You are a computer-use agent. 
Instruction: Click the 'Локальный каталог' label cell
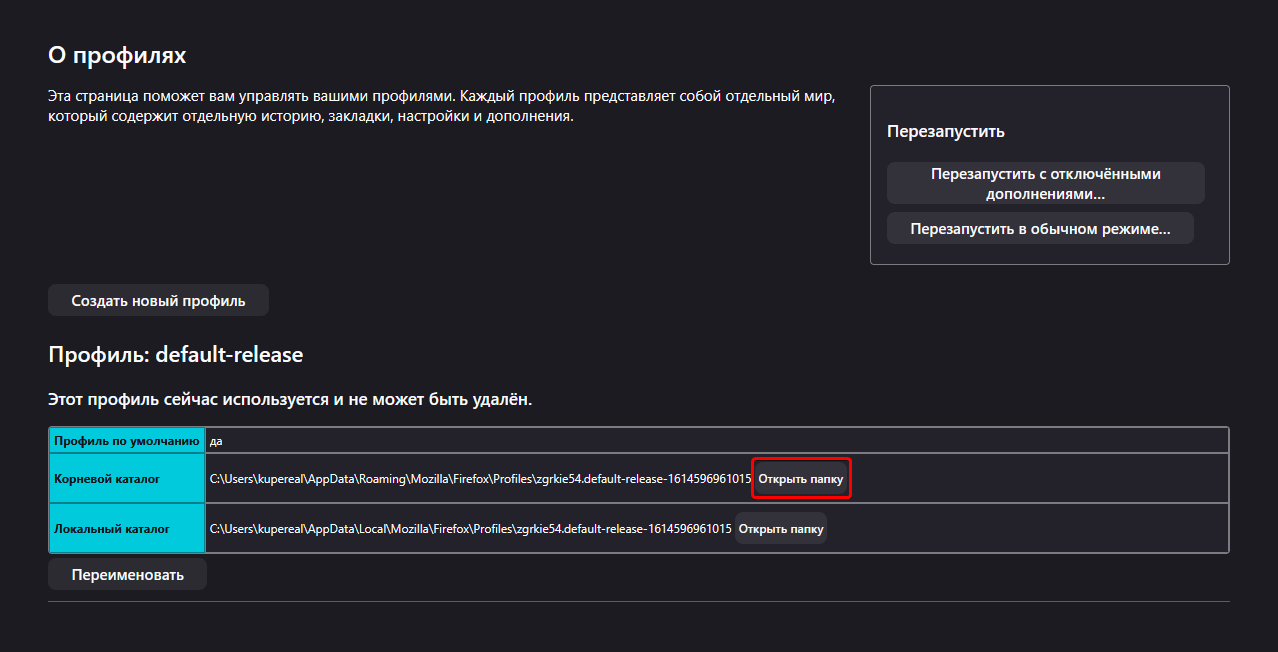[127, 528]
